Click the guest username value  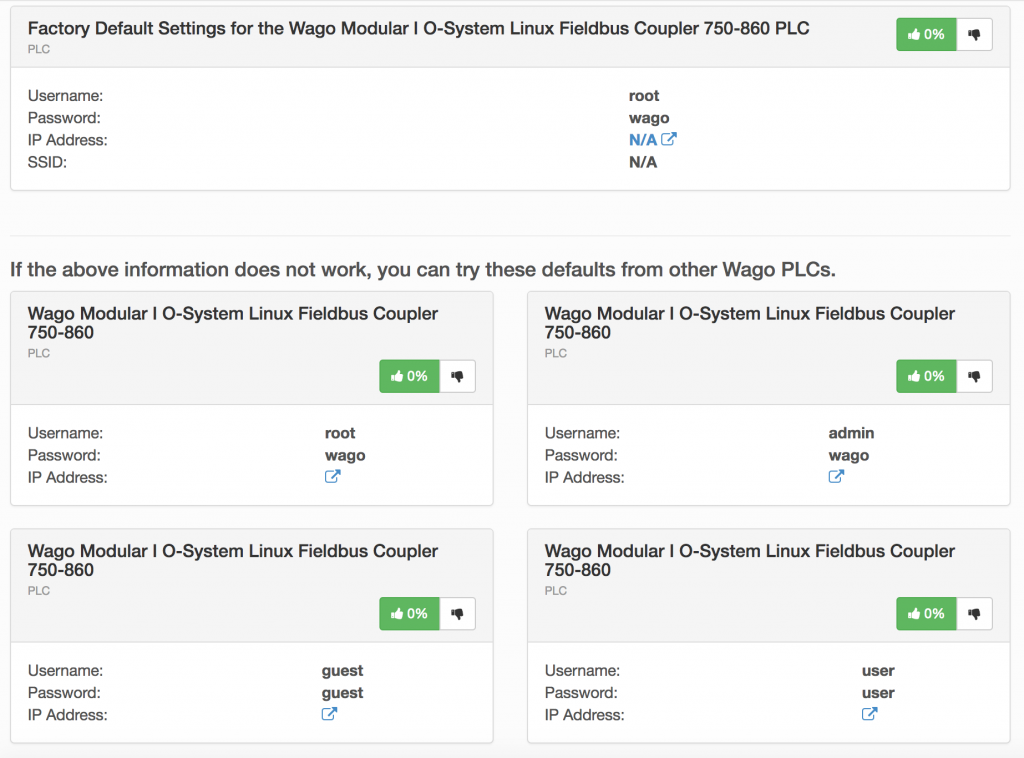tap(342, 671)
